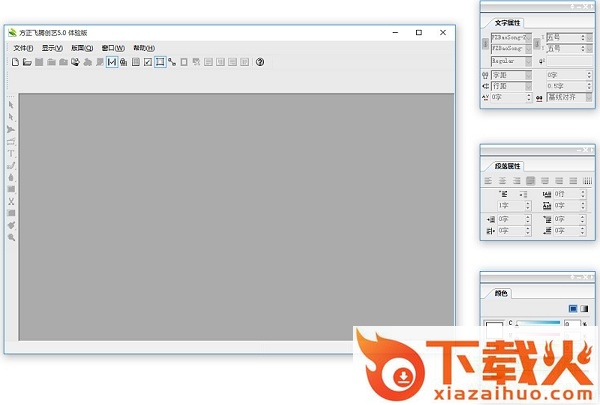
Task: Select the arrow selection tool
Action: tap(12, 104)
